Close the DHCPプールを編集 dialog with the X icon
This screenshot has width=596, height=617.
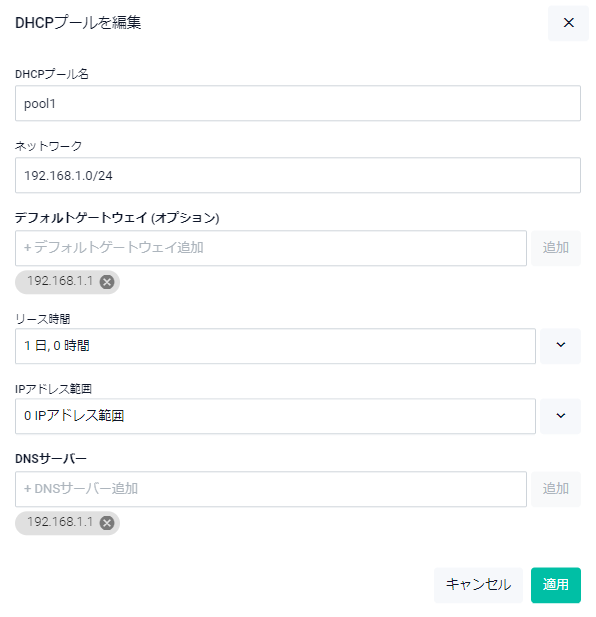click(x=568, y=23)
